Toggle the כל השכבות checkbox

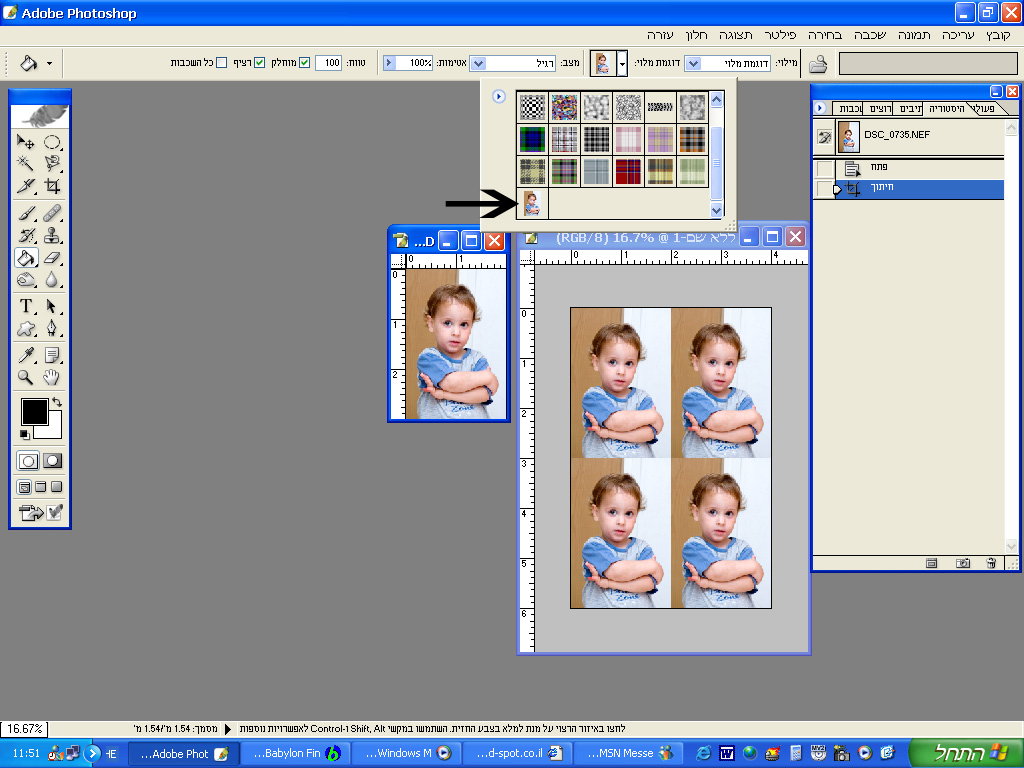coord(221,63)
